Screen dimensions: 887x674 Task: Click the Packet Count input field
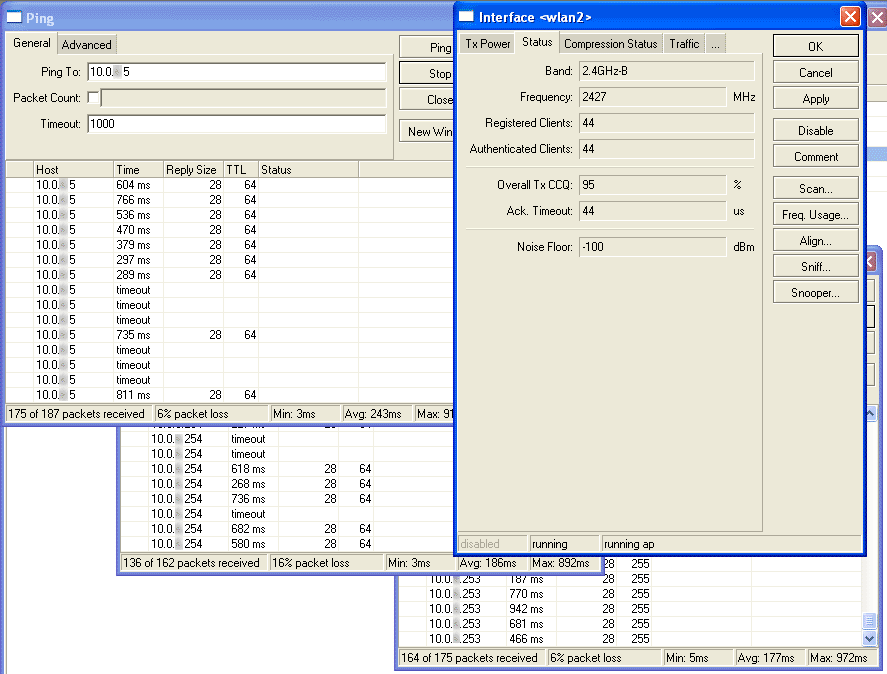pyautogui.click(x=243, y=98)
